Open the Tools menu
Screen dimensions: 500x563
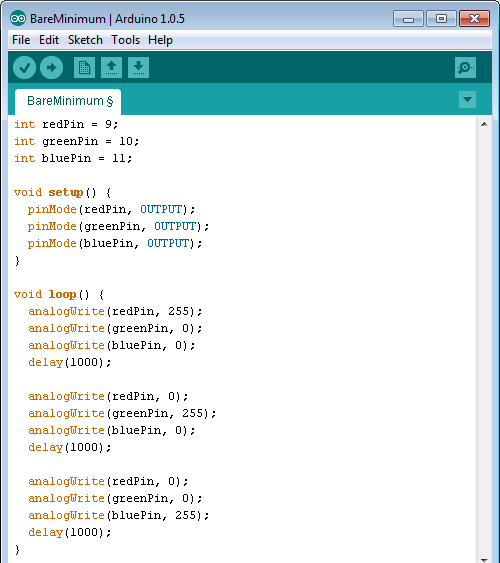[x=125, y=40]
